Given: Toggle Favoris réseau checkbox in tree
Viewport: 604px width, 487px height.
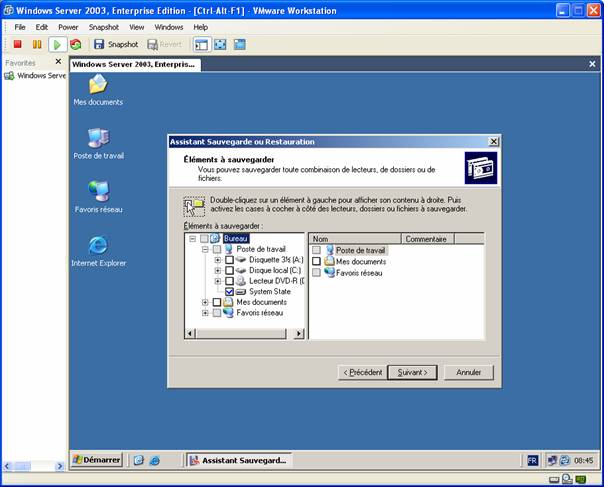Looking at the screenshot, I should tap(217, 313).
